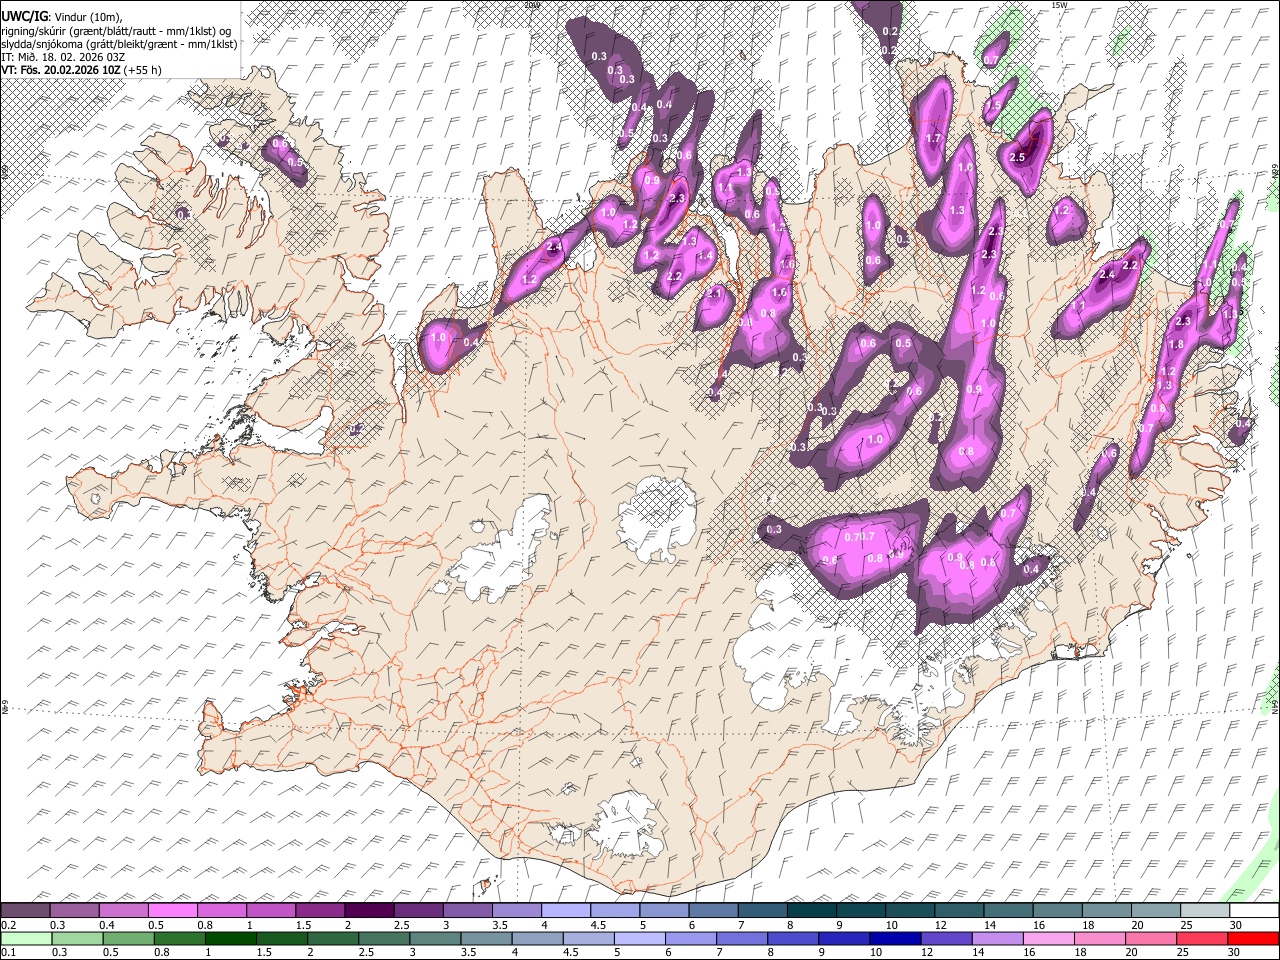Click the snow-scale swatch between 0.2 and 0.3
1280x960 pixels.
tap(25, 910)
